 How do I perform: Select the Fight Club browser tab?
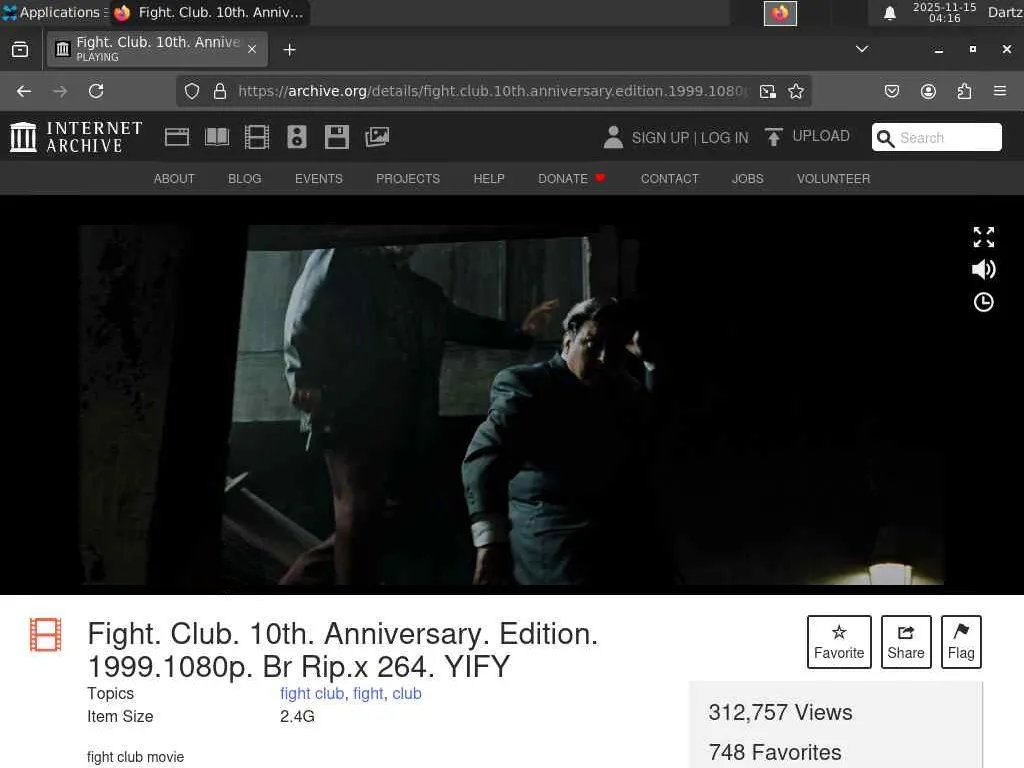click(157, 49)
